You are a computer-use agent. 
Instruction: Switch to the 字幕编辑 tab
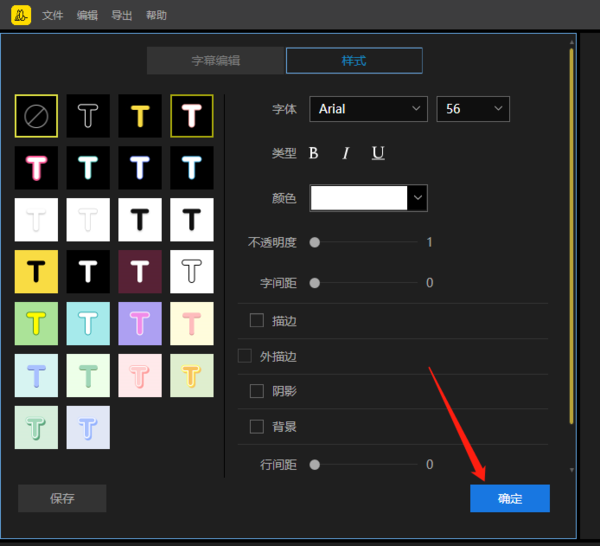(216, 61)
